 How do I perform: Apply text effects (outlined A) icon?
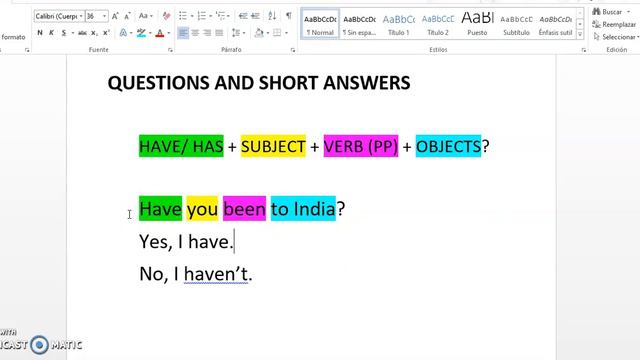[123, 33]
